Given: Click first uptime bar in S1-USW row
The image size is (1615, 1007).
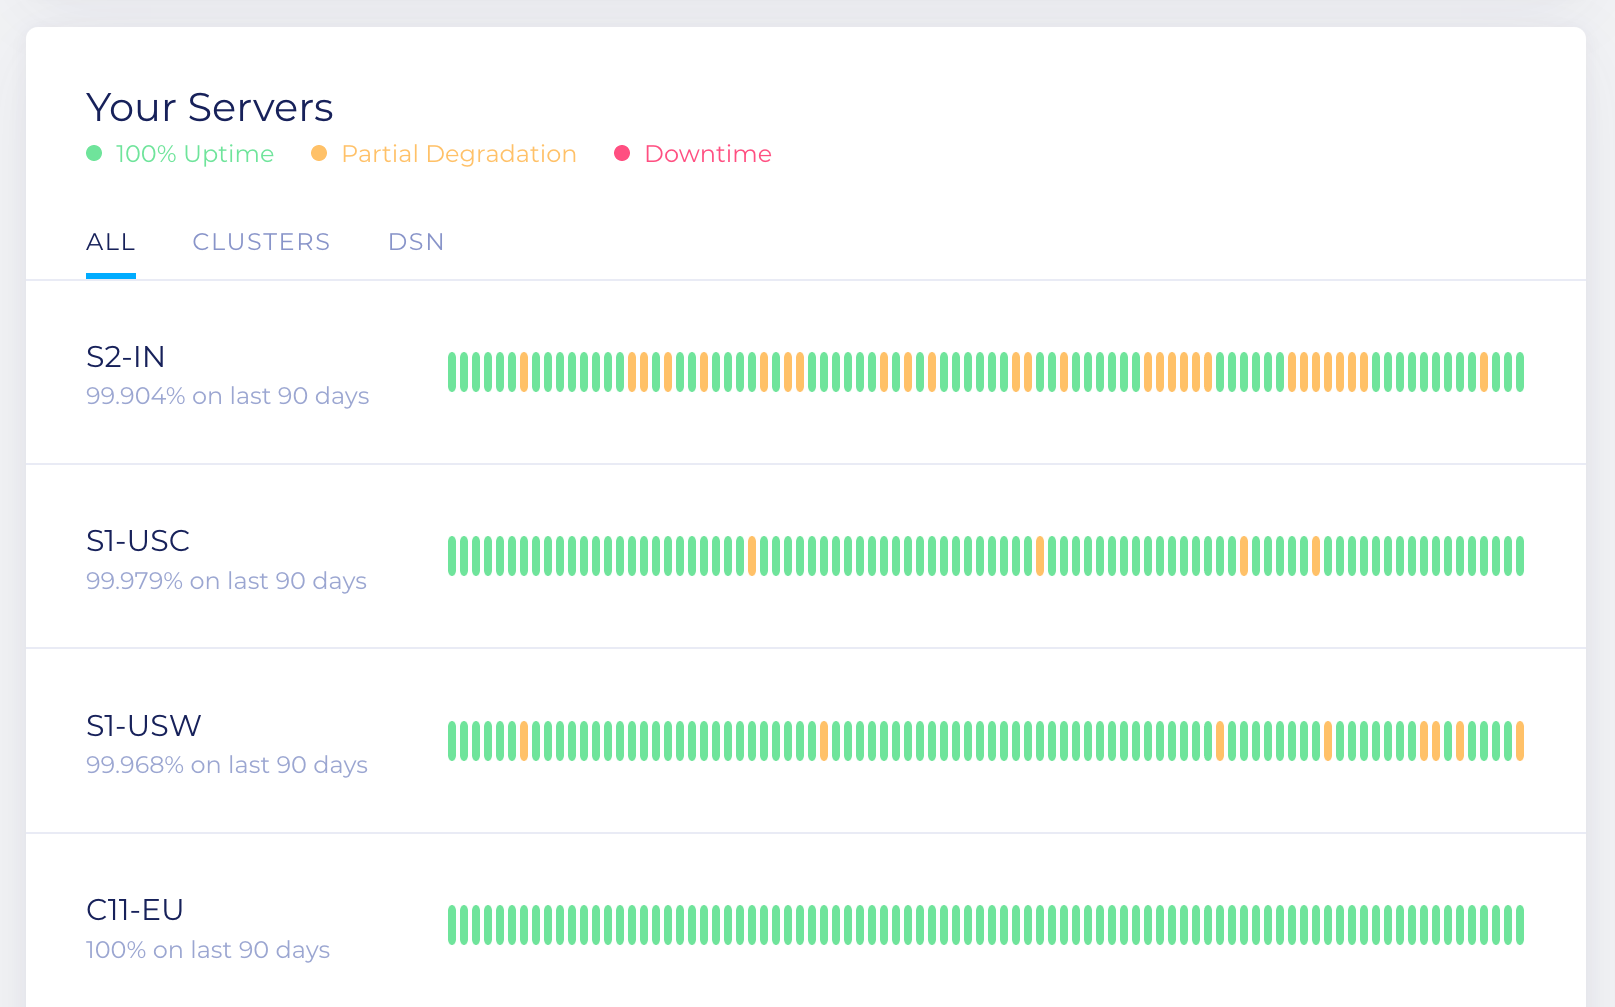Looking at the screenshot, I should (x=452, y=741).
